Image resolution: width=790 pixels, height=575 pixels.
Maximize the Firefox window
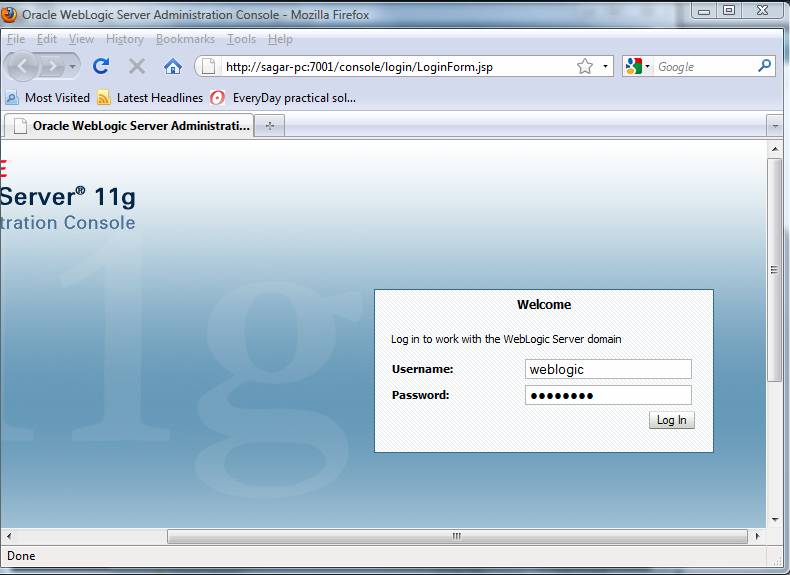point(729,11)
